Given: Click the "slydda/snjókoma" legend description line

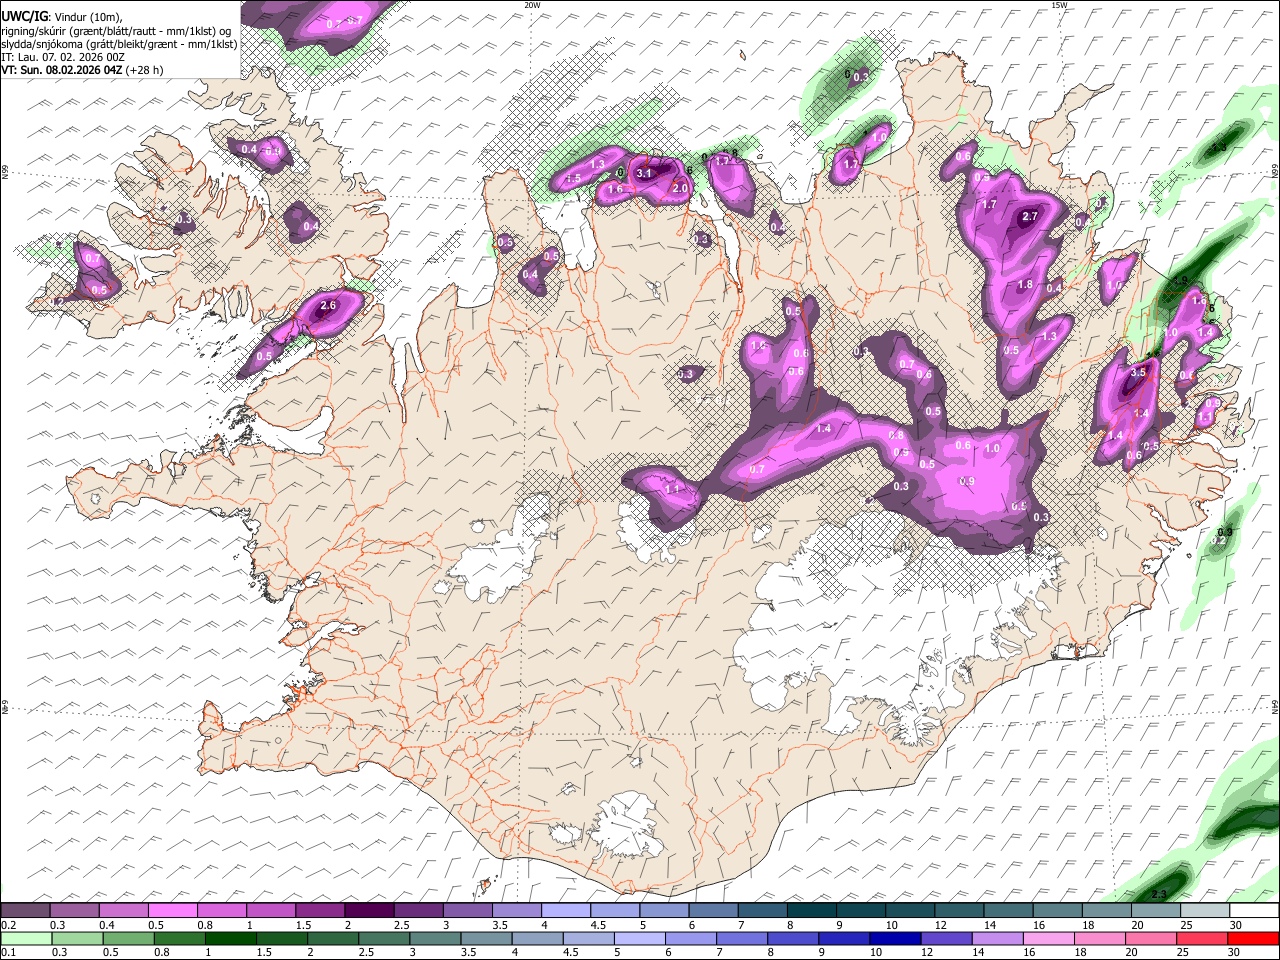Looking at the screenshot, I should [x=119, y=44].
